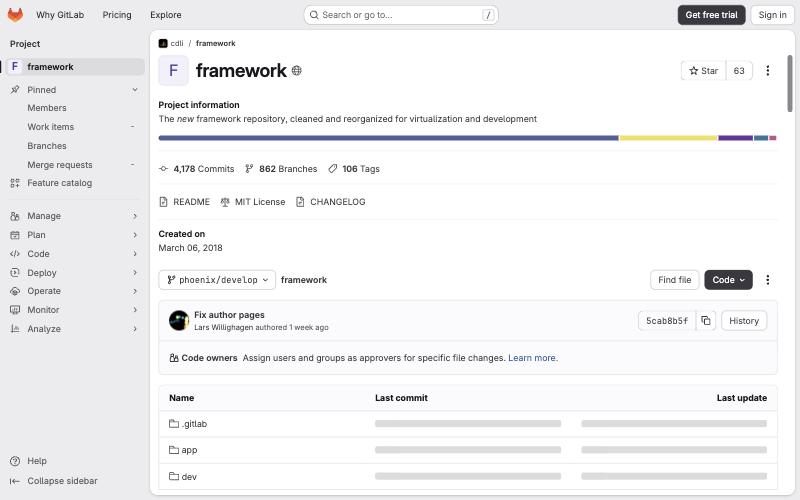
Task: Click the cdli breadcrumb link
Action: point(177,43)
